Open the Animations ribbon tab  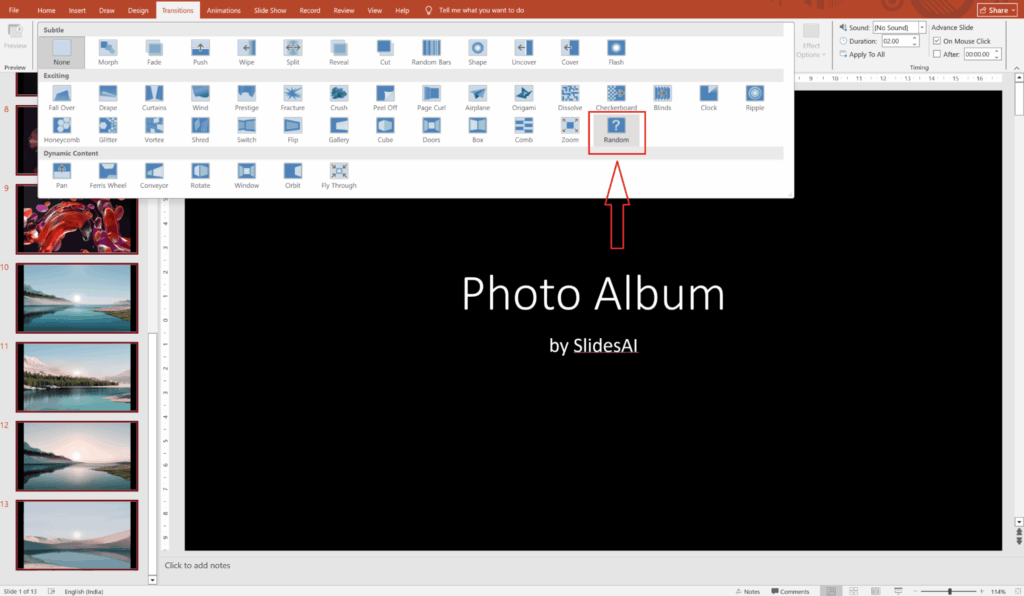coord(223,10)
